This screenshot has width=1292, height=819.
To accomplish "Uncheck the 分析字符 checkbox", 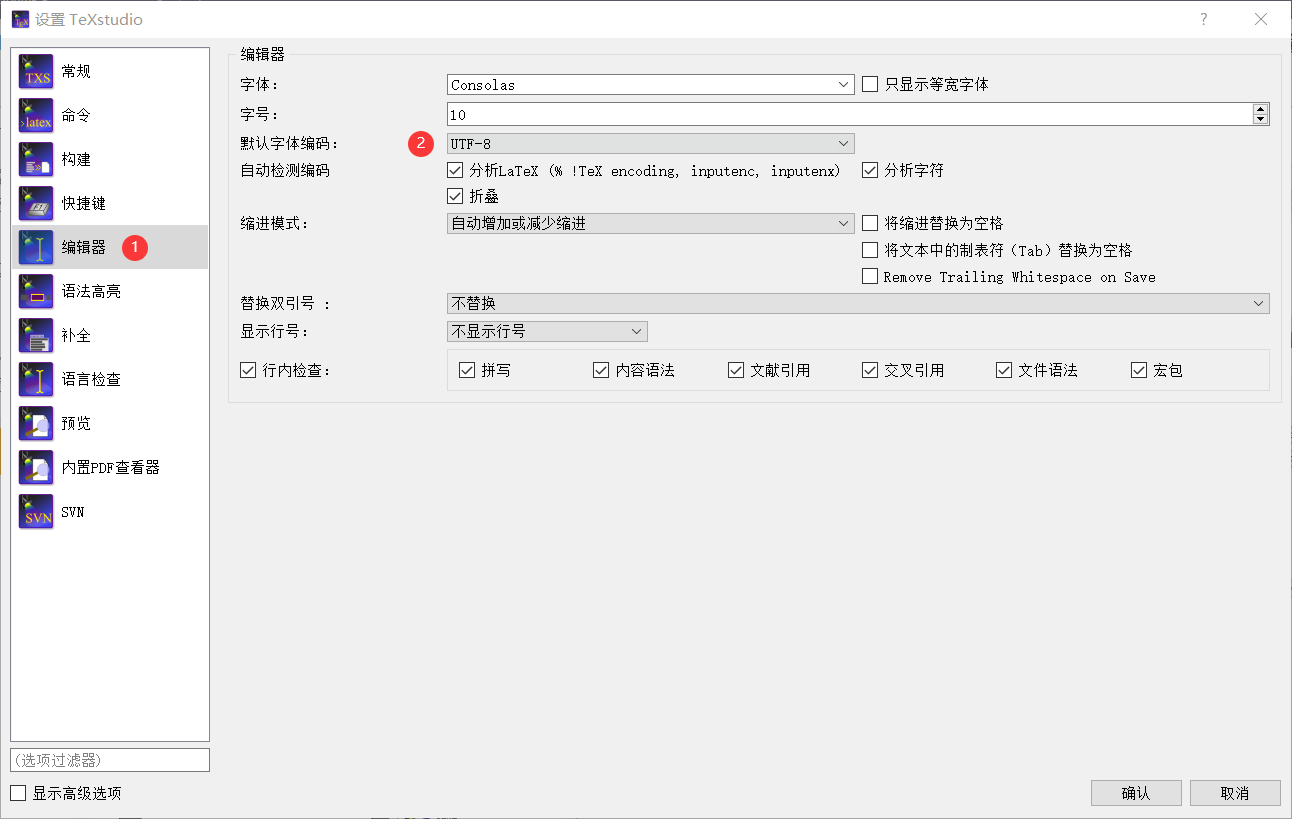I will [x=870, y=171].
